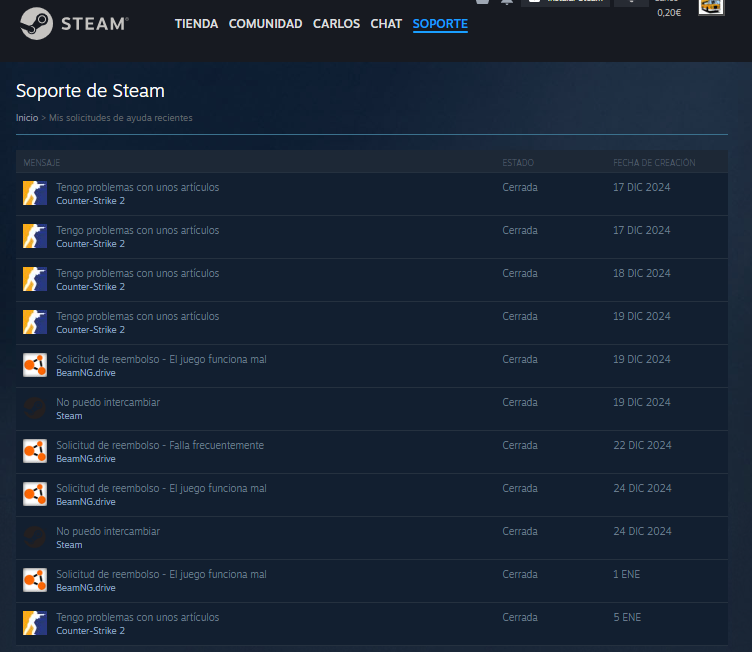This screenshot has width=752, height=652.
Task: Go to Inicio in the breadcrumb
Action: pos(27,118)
